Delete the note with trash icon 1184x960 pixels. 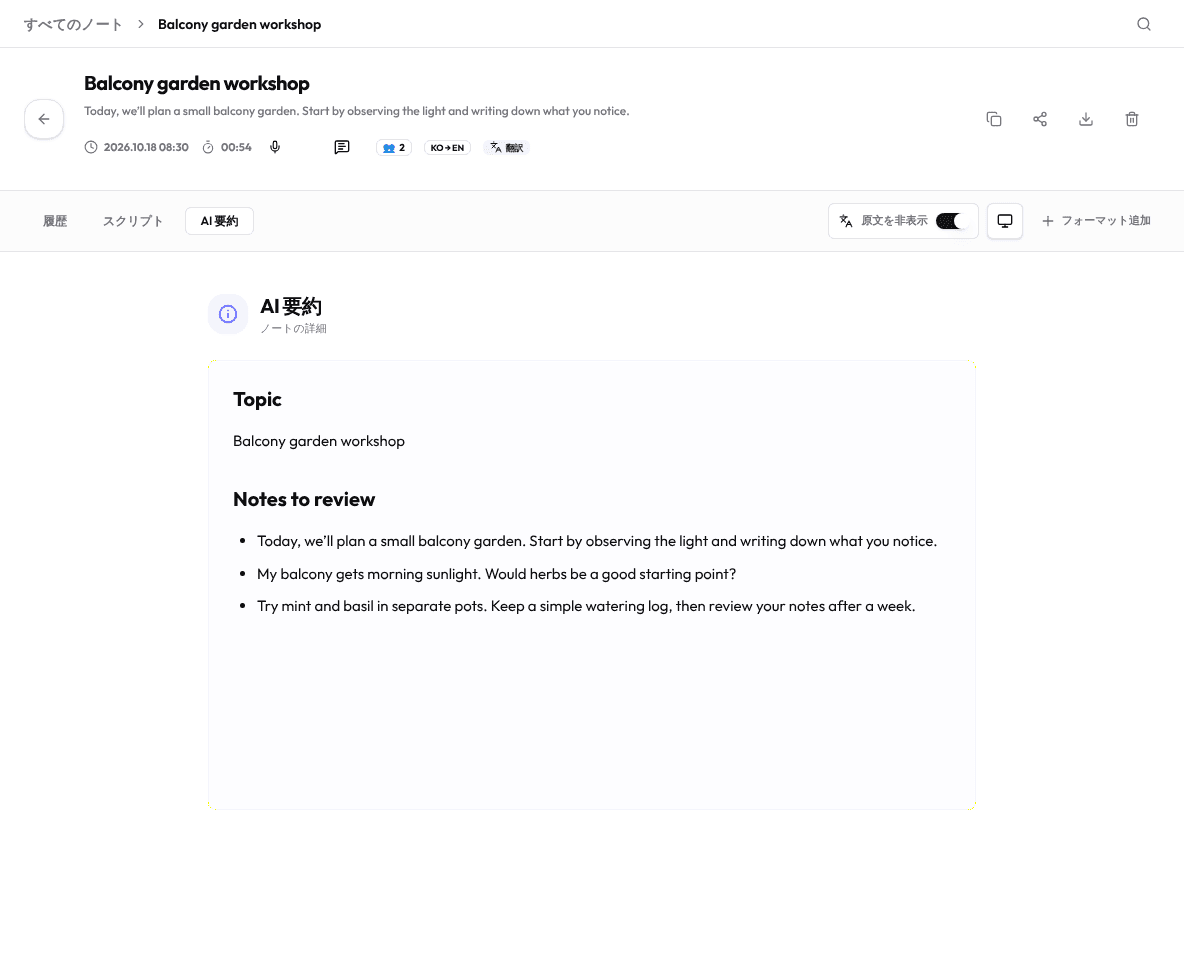pyautogui.click(x=1131, y=119)
